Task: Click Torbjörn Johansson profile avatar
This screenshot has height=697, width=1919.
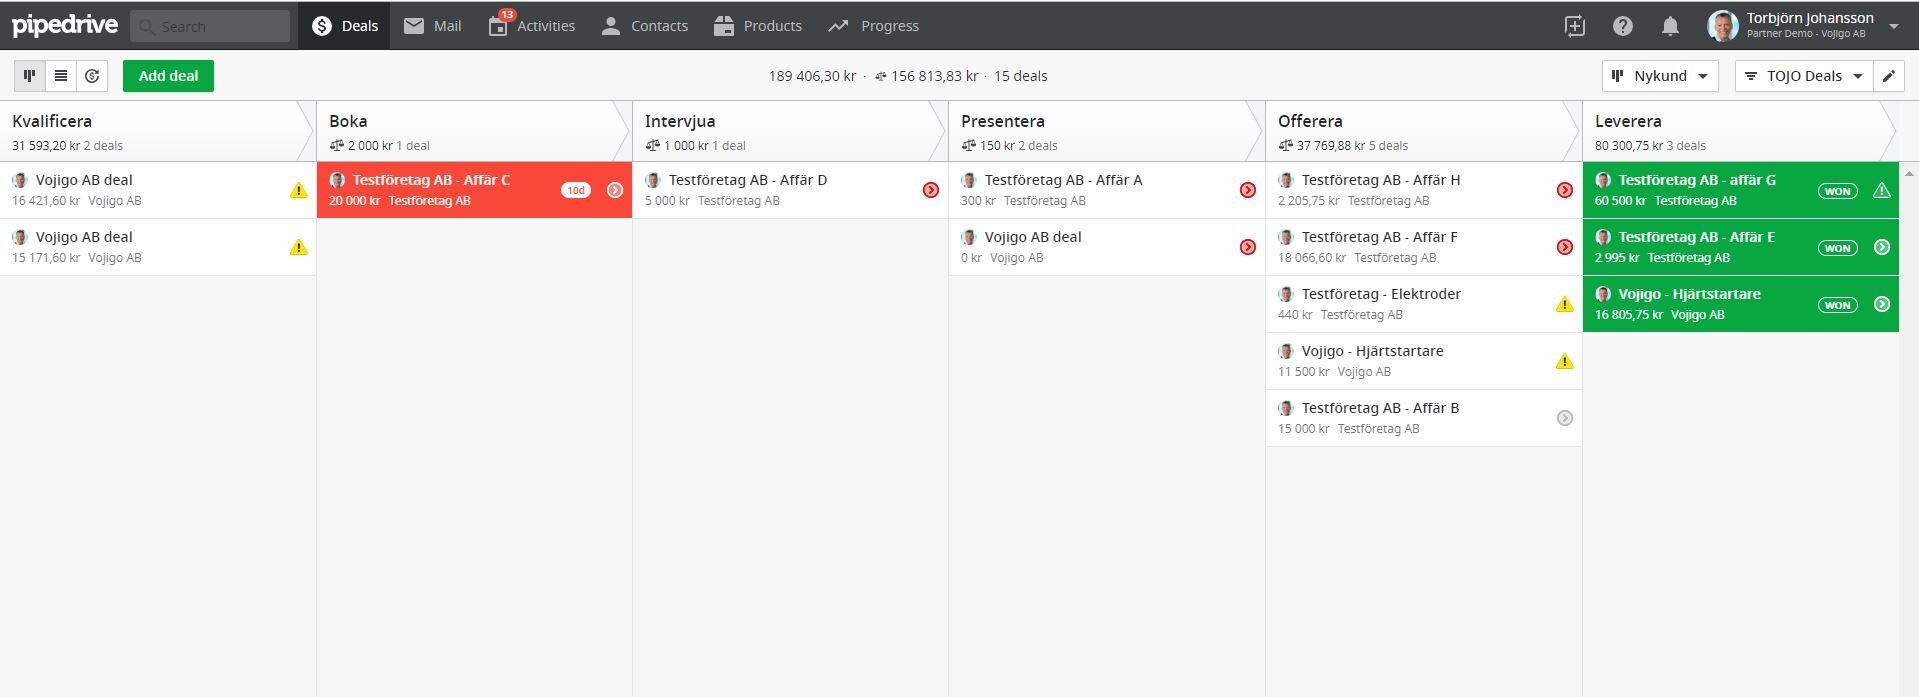Action: (x=1723, y=26)
